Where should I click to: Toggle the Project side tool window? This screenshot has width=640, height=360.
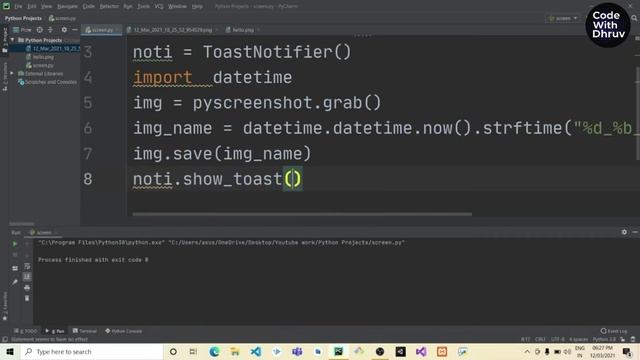pos(5,40)
